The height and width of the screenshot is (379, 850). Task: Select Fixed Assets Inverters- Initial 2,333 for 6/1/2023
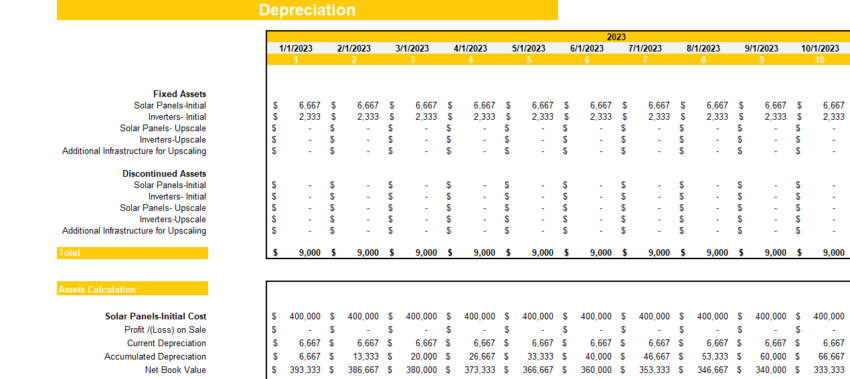(x=601, y=117)
